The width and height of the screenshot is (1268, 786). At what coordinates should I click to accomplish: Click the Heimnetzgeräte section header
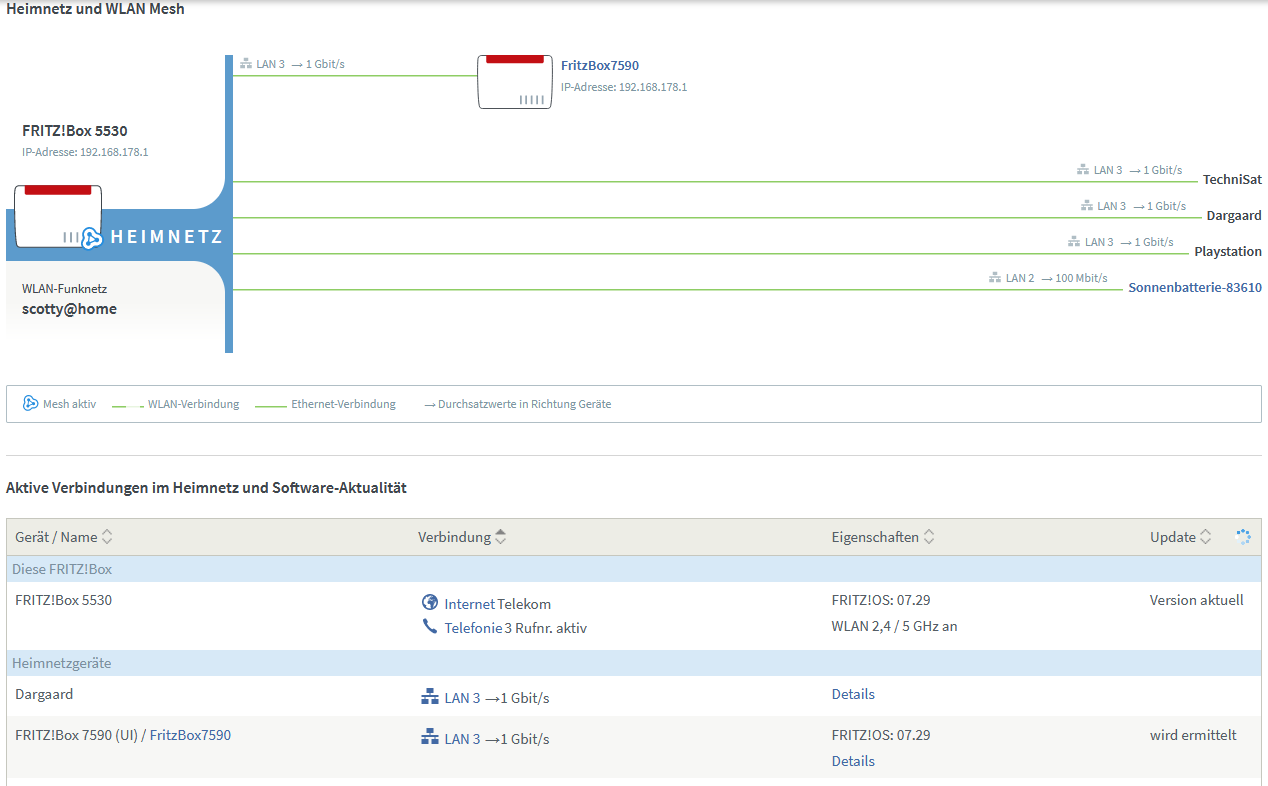[x=632, y=663]
